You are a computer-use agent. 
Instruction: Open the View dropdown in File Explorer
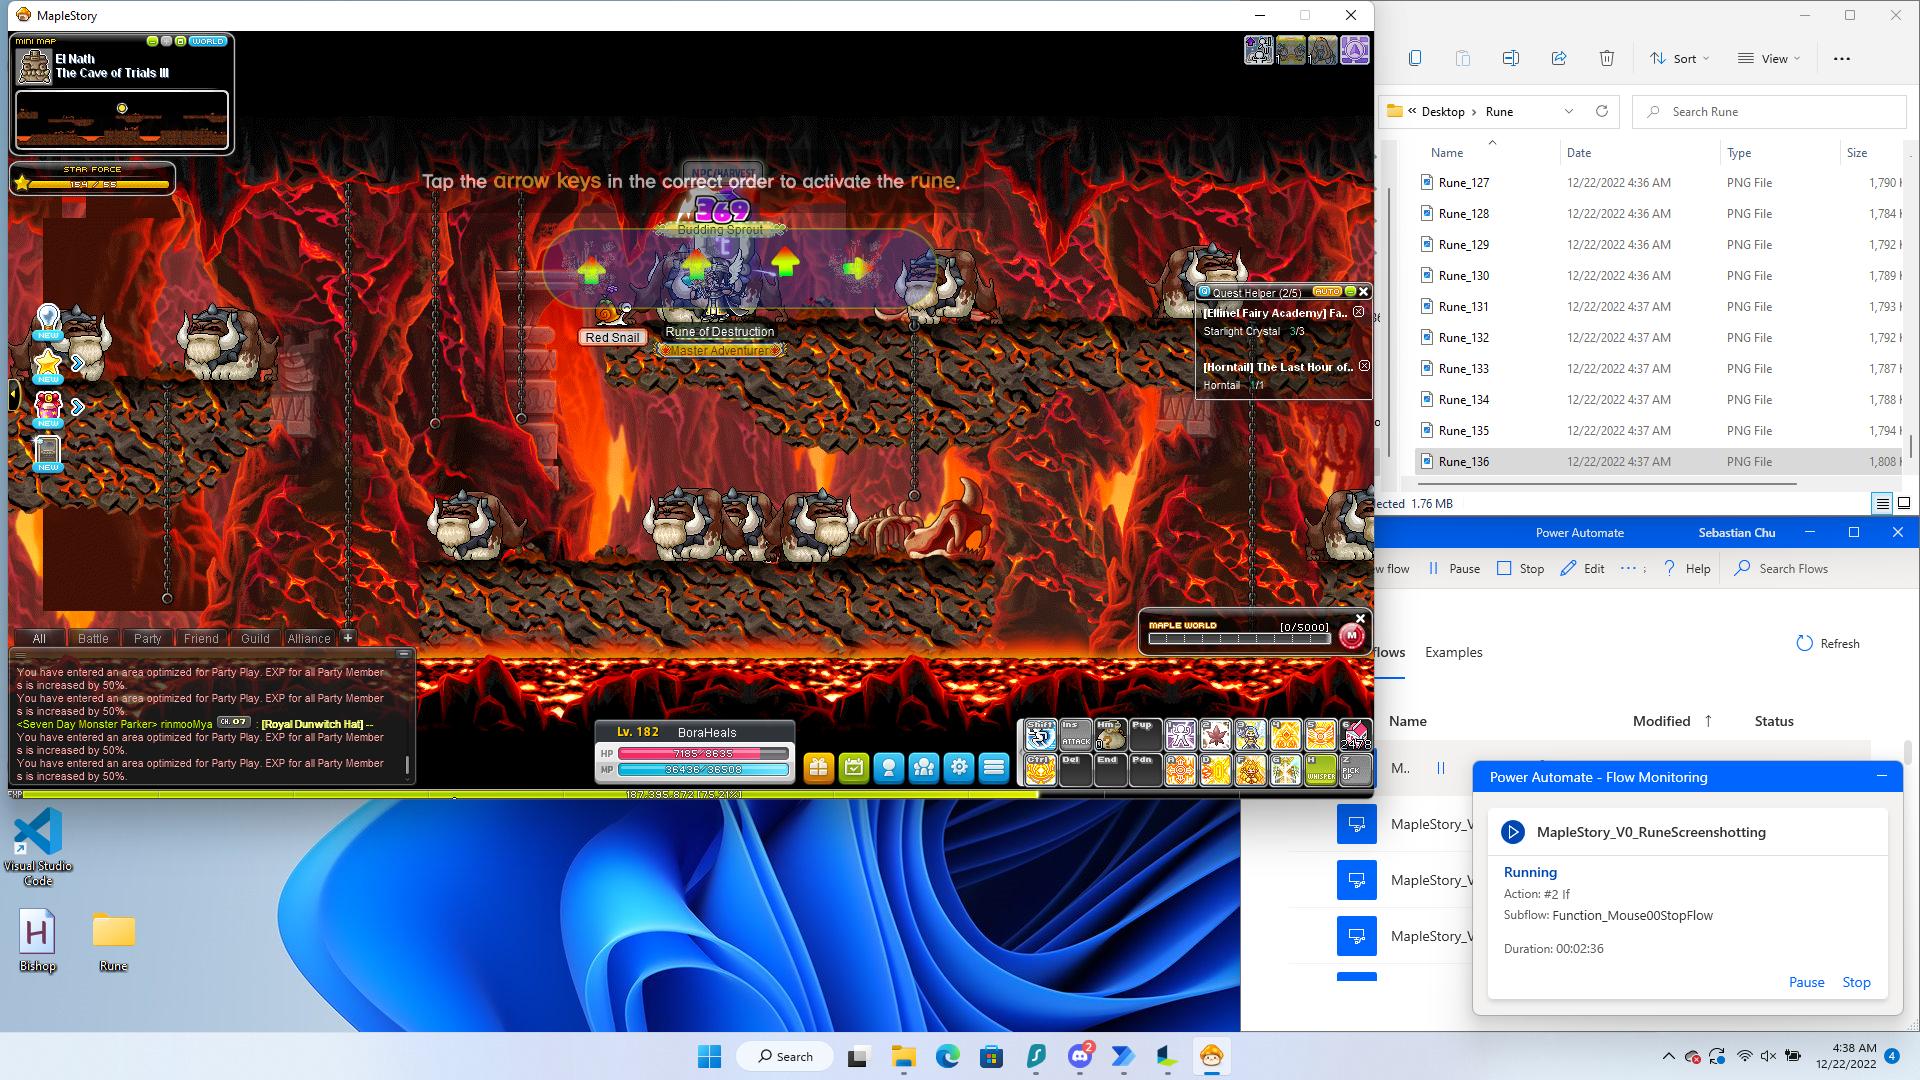pos(1768,58)
